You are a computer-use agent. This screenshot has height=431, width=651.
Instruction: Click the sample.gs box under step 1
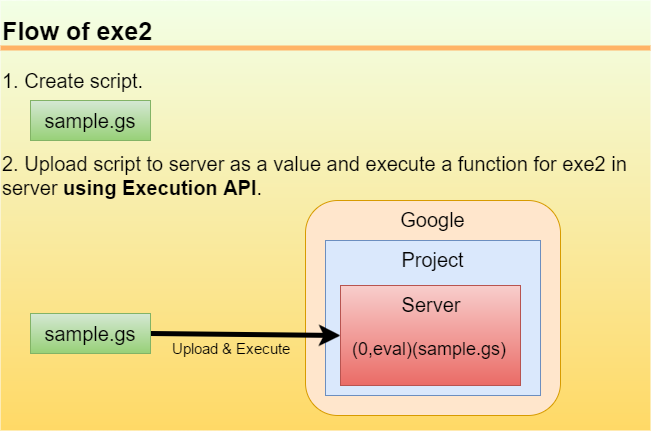[x=90, y=120]
